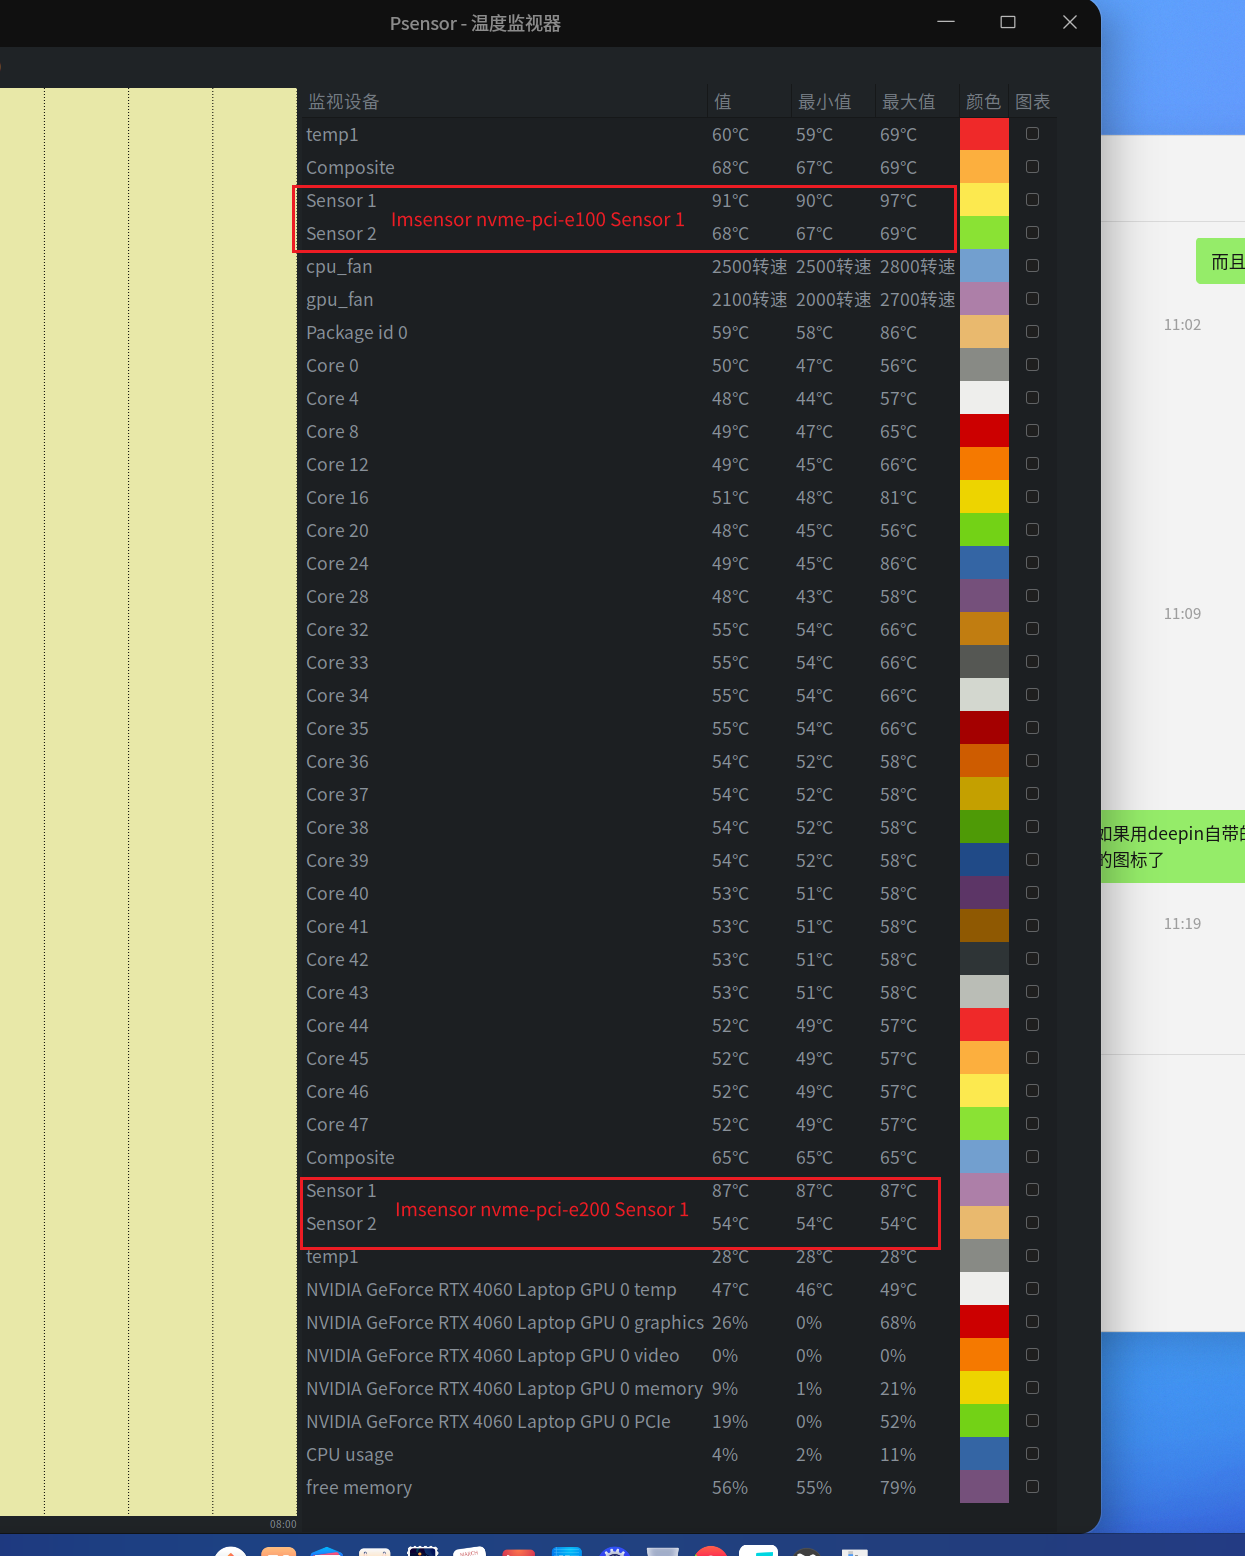Viewport: 1245px width, 1556px height.
Task: Select the CPU usage sensor label
Action: (350, 1455)
